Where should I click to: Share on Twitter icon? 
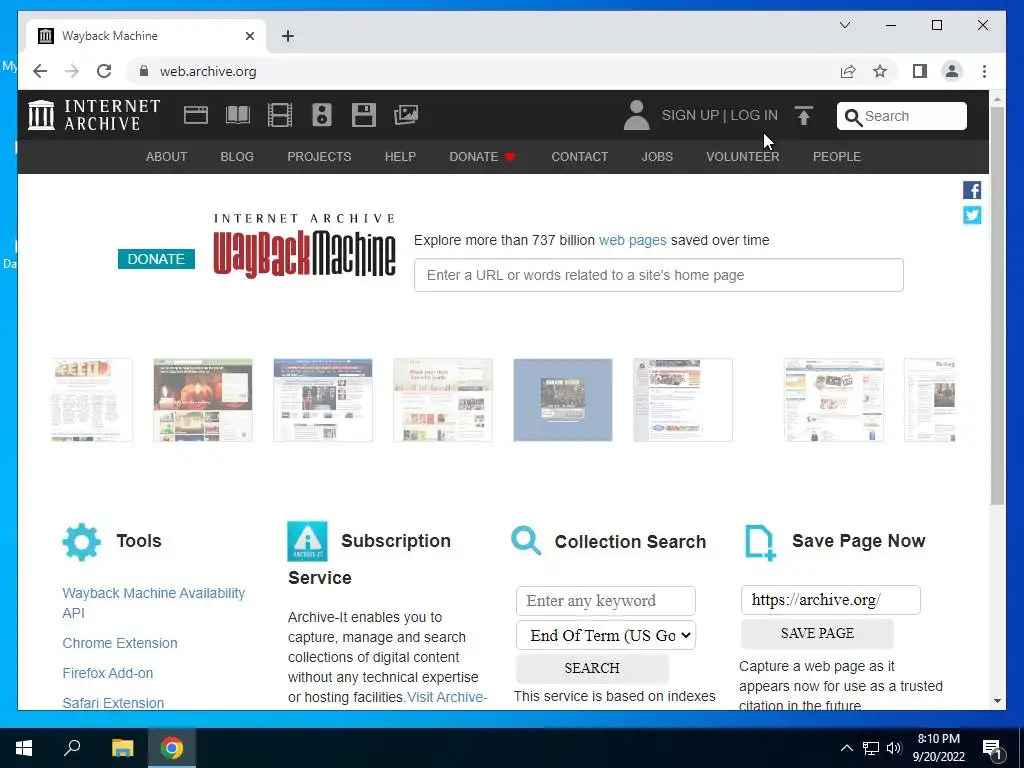pos(972,215)
